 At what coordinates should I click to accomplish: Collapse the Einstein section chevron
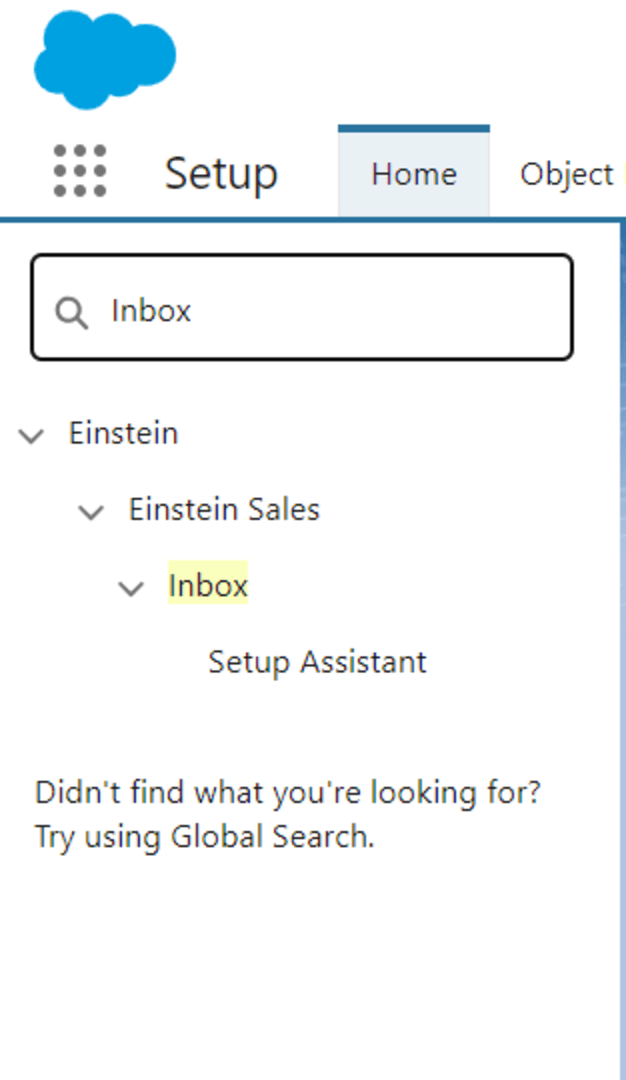(32, 435)
